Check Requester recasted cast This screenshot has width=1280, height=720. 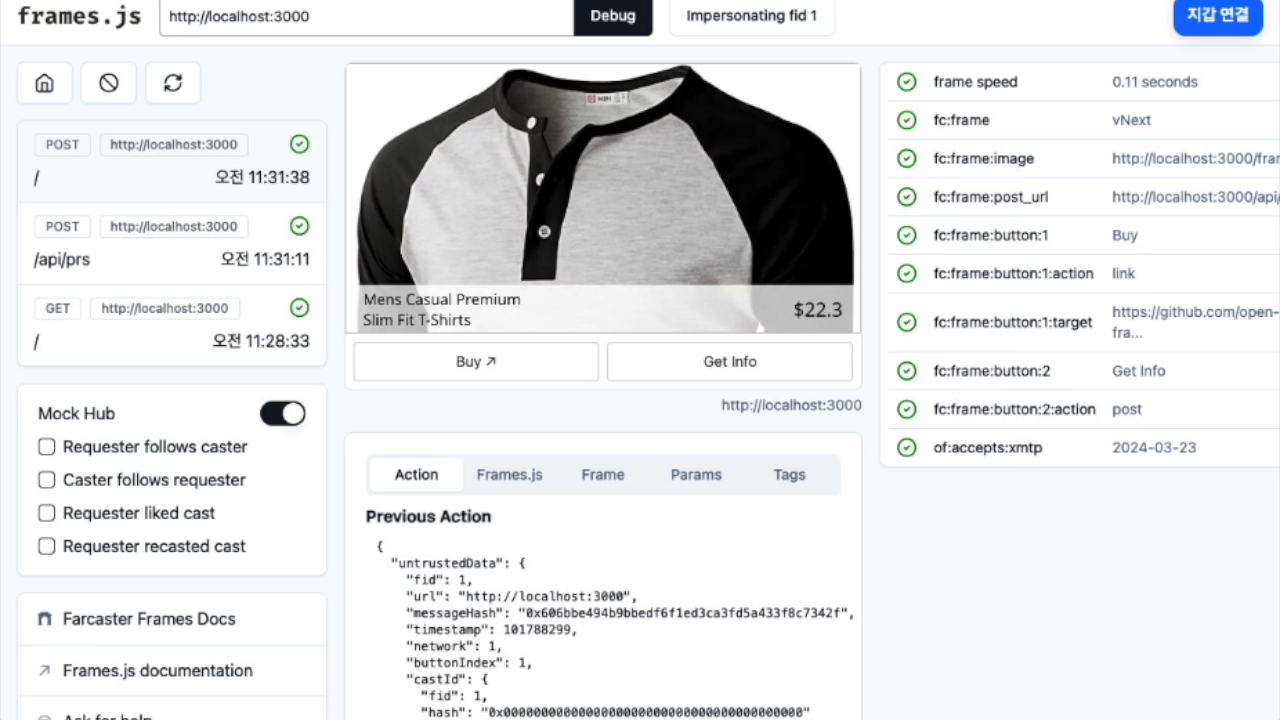(x=47, y=546)
